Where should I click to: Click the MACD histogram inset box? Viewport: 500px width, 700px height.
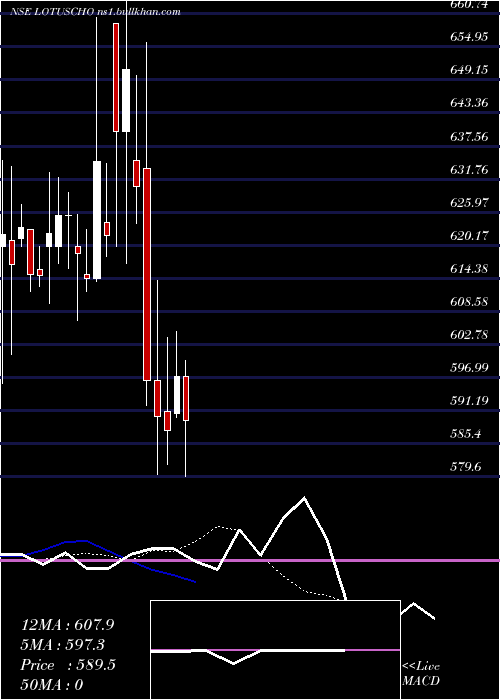(x=275, y=650)
